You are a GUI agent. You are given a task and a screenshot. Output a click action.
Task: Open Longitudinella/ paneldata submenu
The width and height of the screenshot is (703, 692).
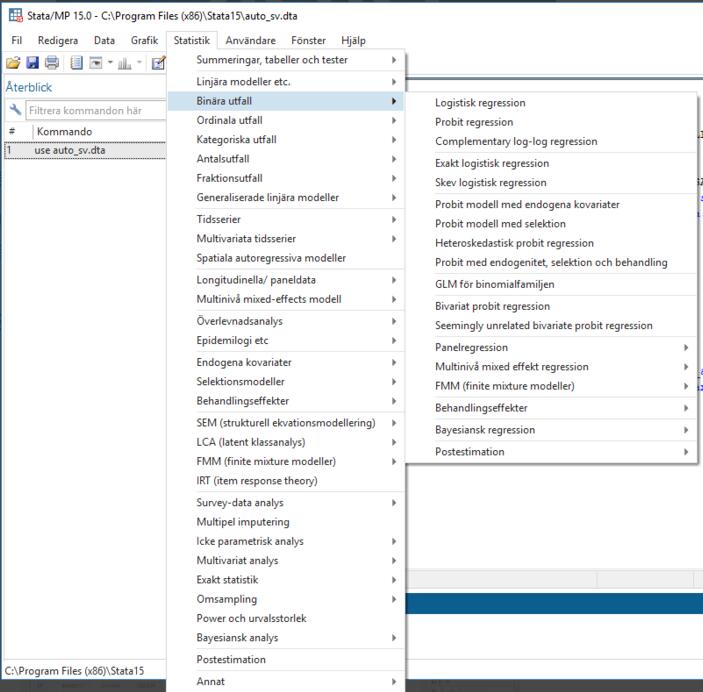(x=286, y=280)
